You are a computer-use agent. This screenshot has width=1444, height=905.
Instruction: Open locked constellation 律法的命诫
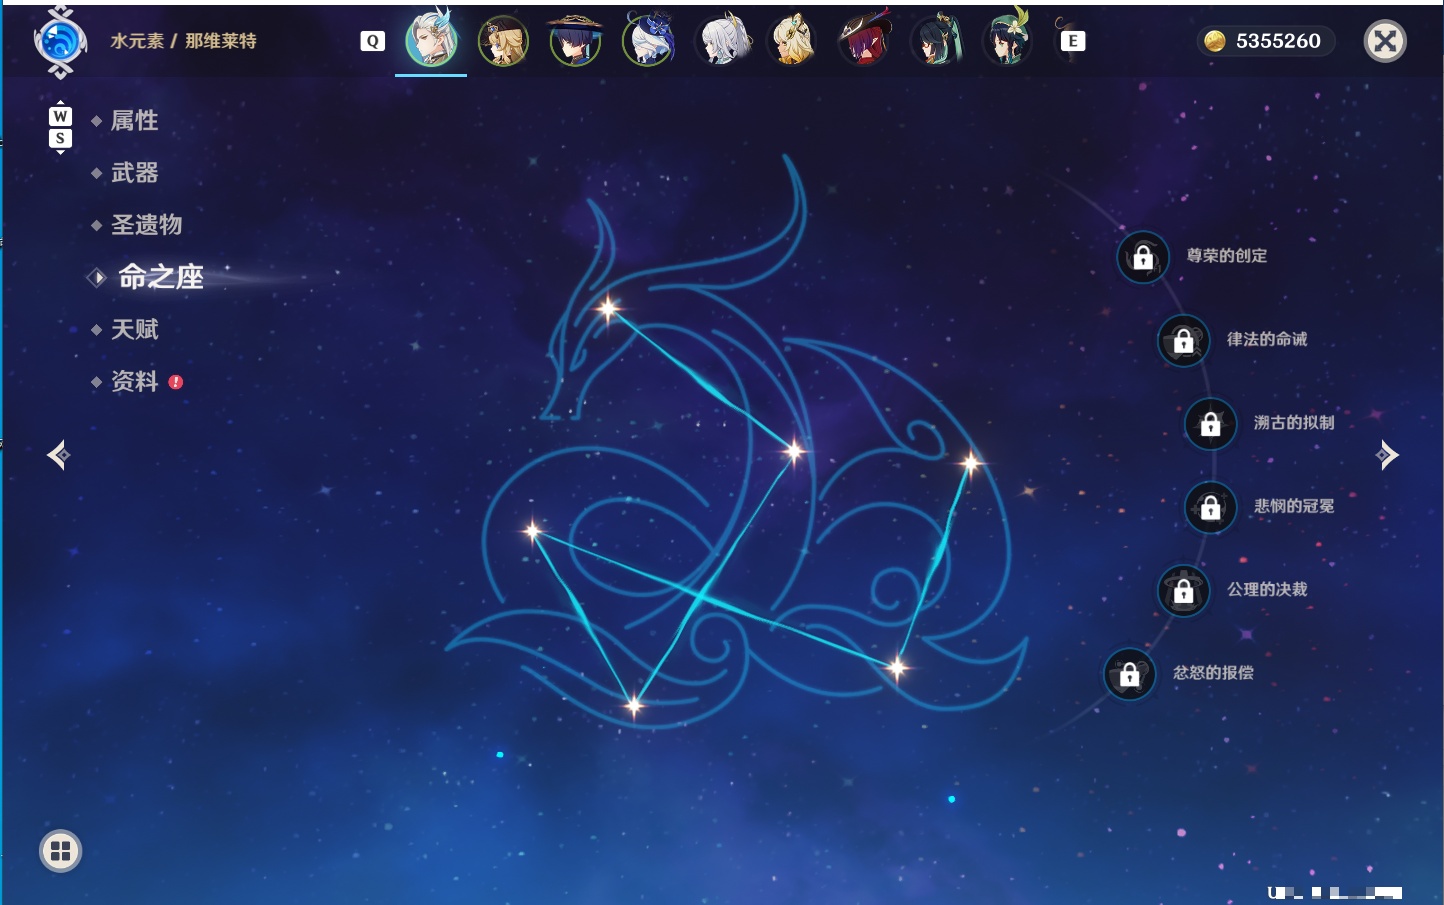coord(1184,340)
